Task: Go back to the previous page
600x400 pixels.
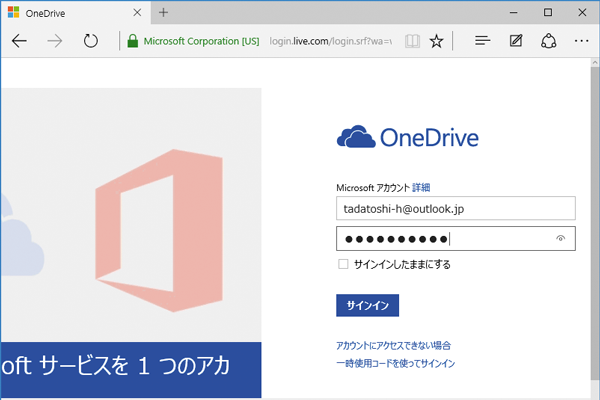Action: coord(19,41)
